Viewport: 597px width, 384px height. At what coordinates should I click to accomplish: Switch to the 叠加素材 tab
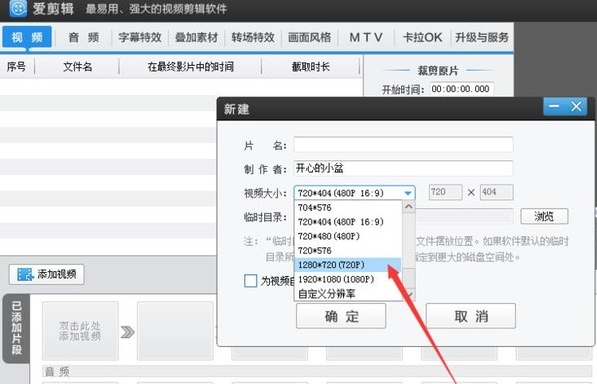pos(196,37)
